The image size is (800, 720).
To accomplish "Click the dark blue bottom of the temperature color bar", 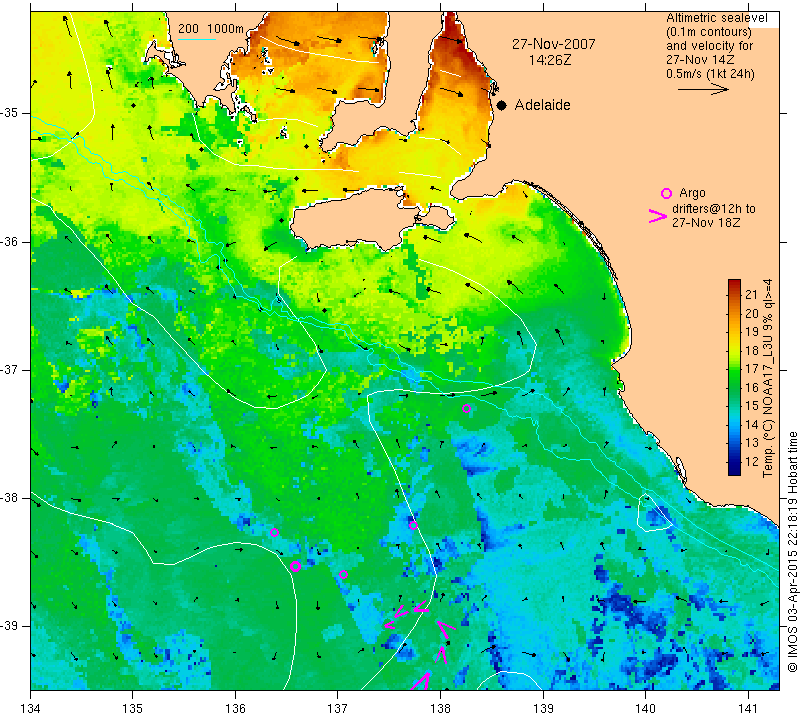I will click(x=734, y=470).
